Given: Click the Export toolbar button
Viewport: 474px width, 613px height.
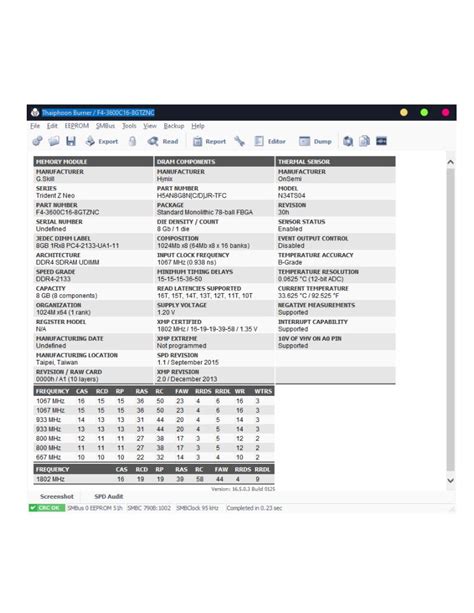Looking at the screenshot, I should coord(102,141).
